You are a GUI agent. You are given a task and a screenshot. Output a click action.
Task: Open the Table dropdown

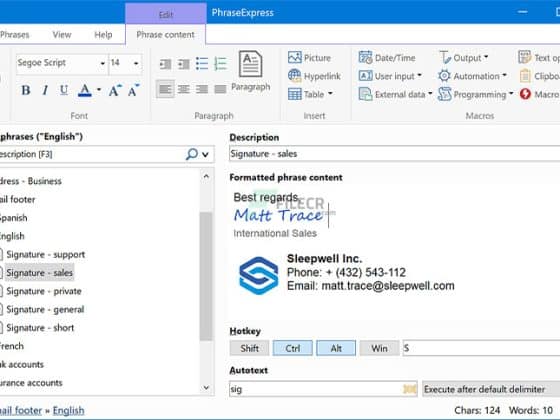(x=310, y=94)
